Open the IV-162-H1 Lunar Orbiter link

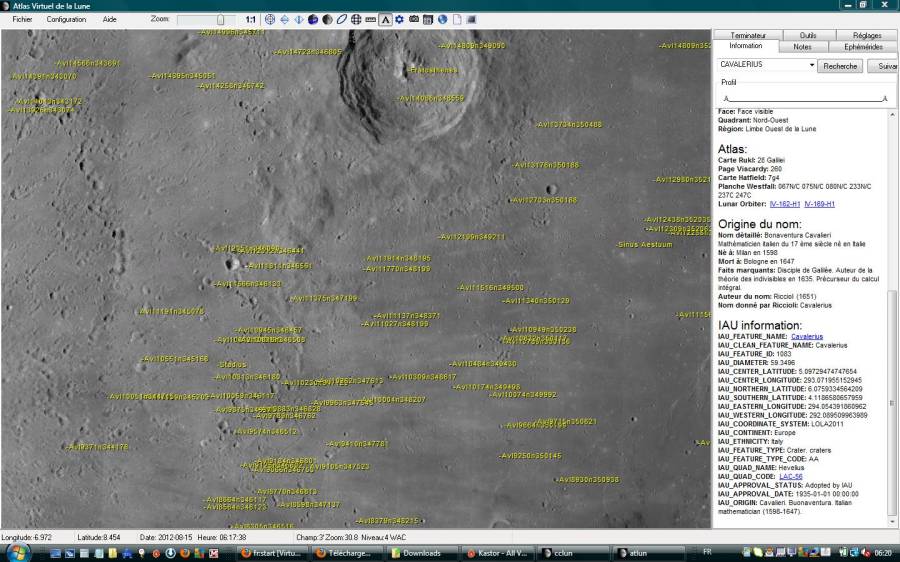(785, 204)
